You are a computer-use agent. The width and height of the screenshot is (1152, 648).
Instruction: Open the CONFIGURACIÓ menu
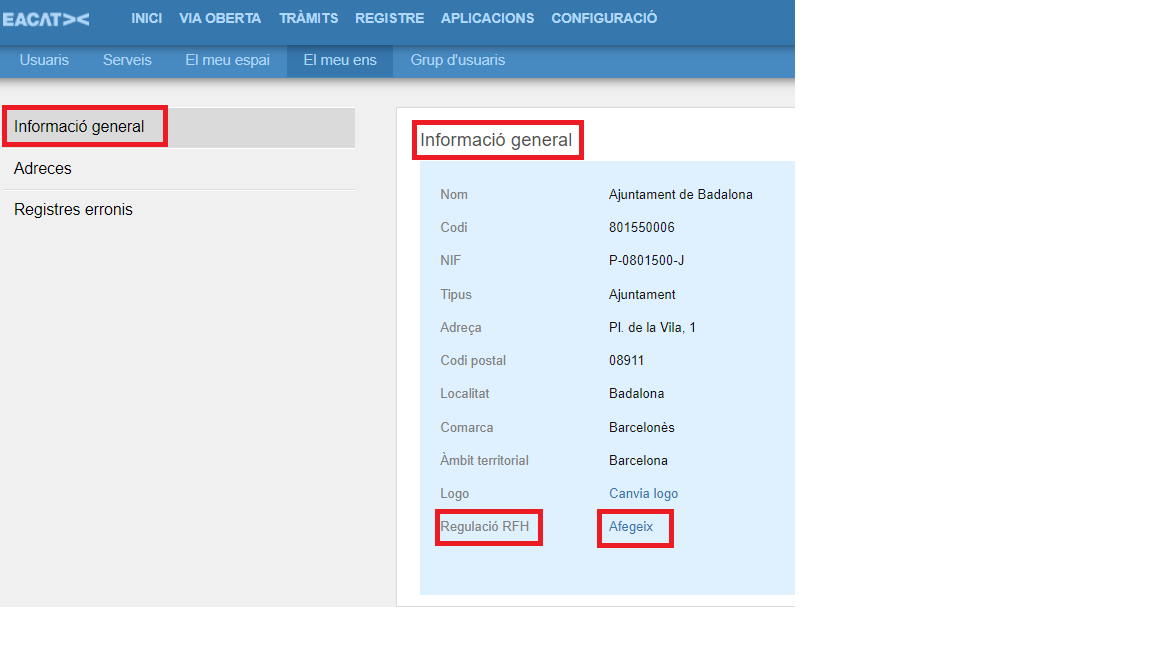604,18
